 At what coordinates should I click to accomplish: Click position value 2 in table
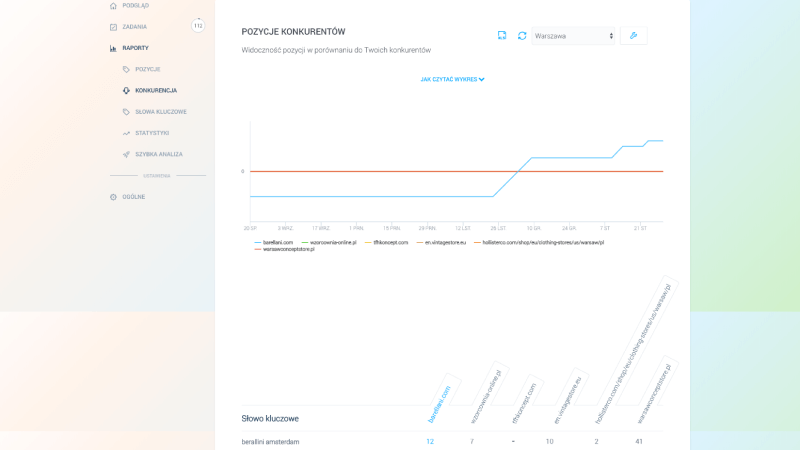point(596,442)
